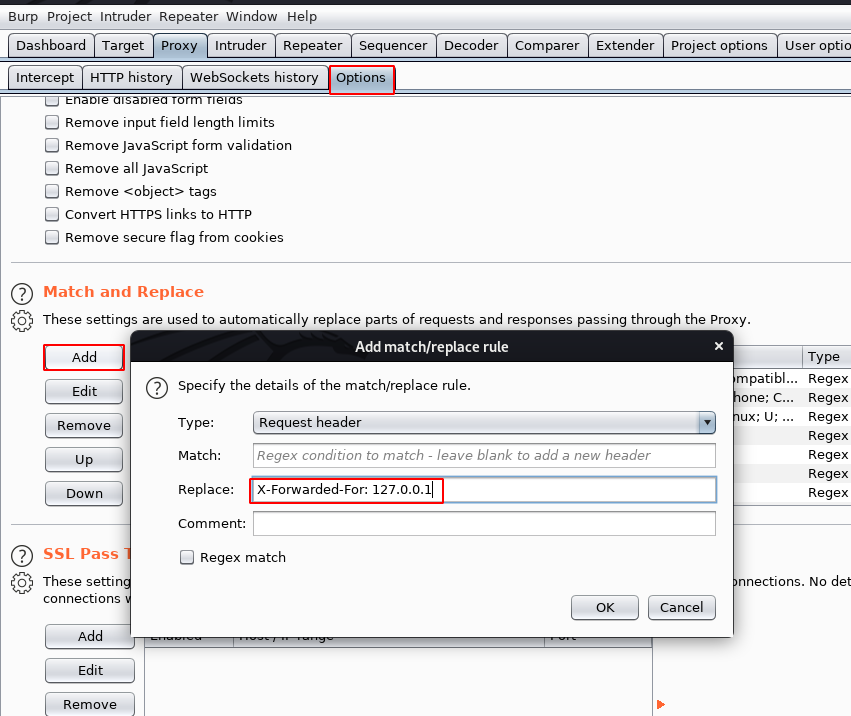Screen dimensions: 851x716
Task: Open the Help menu
Action: point(302,17)
